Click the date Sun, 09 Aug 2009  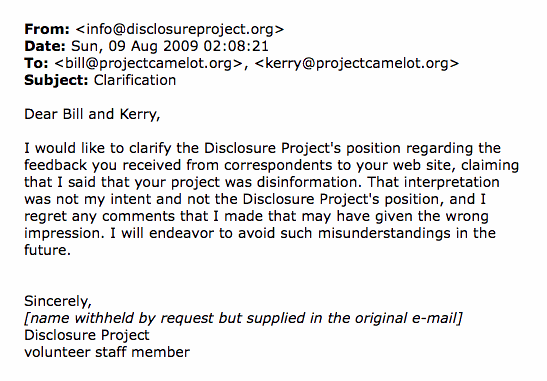pyautogui.click(x=134, y=46)
